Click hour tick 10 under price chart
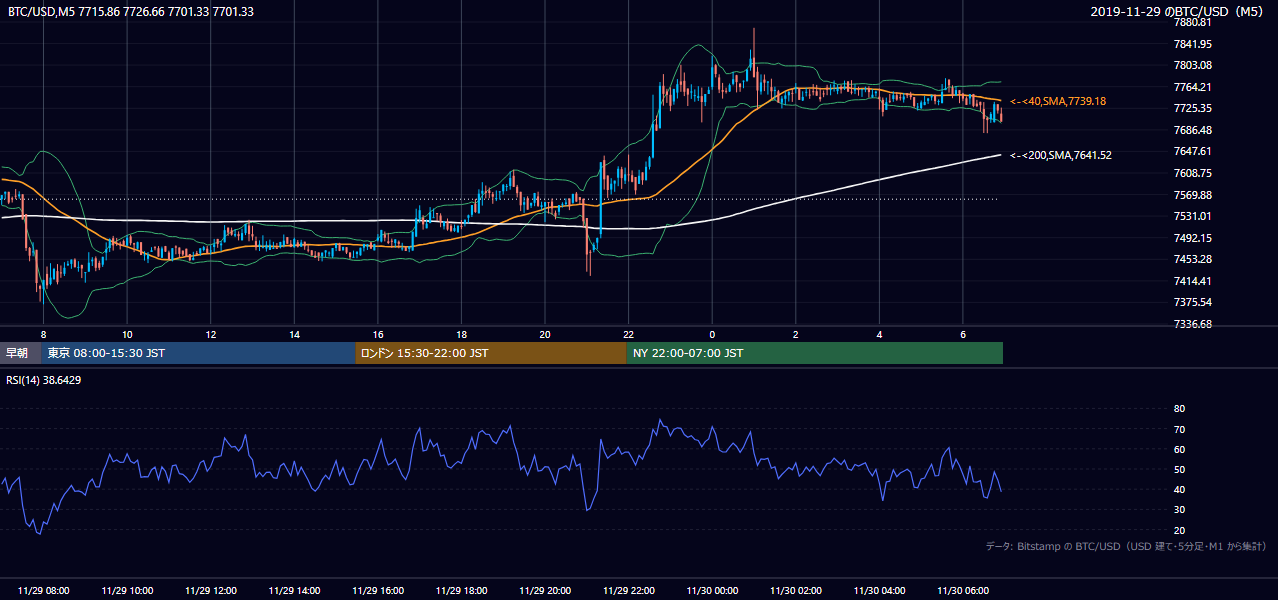The height and width of the screenshot is (600, 1278). click(x=127, y=334)
